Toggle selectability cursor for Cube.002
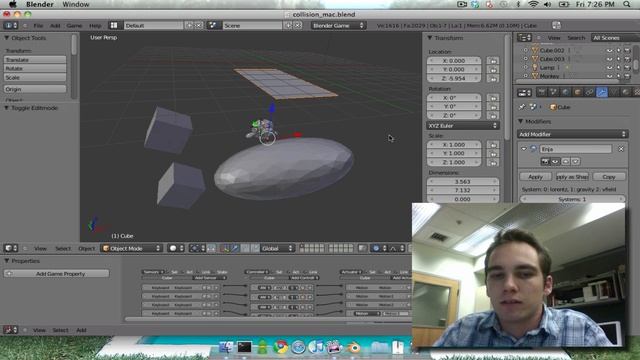Viewport: 640px width, 360px height. coord(618,51)
